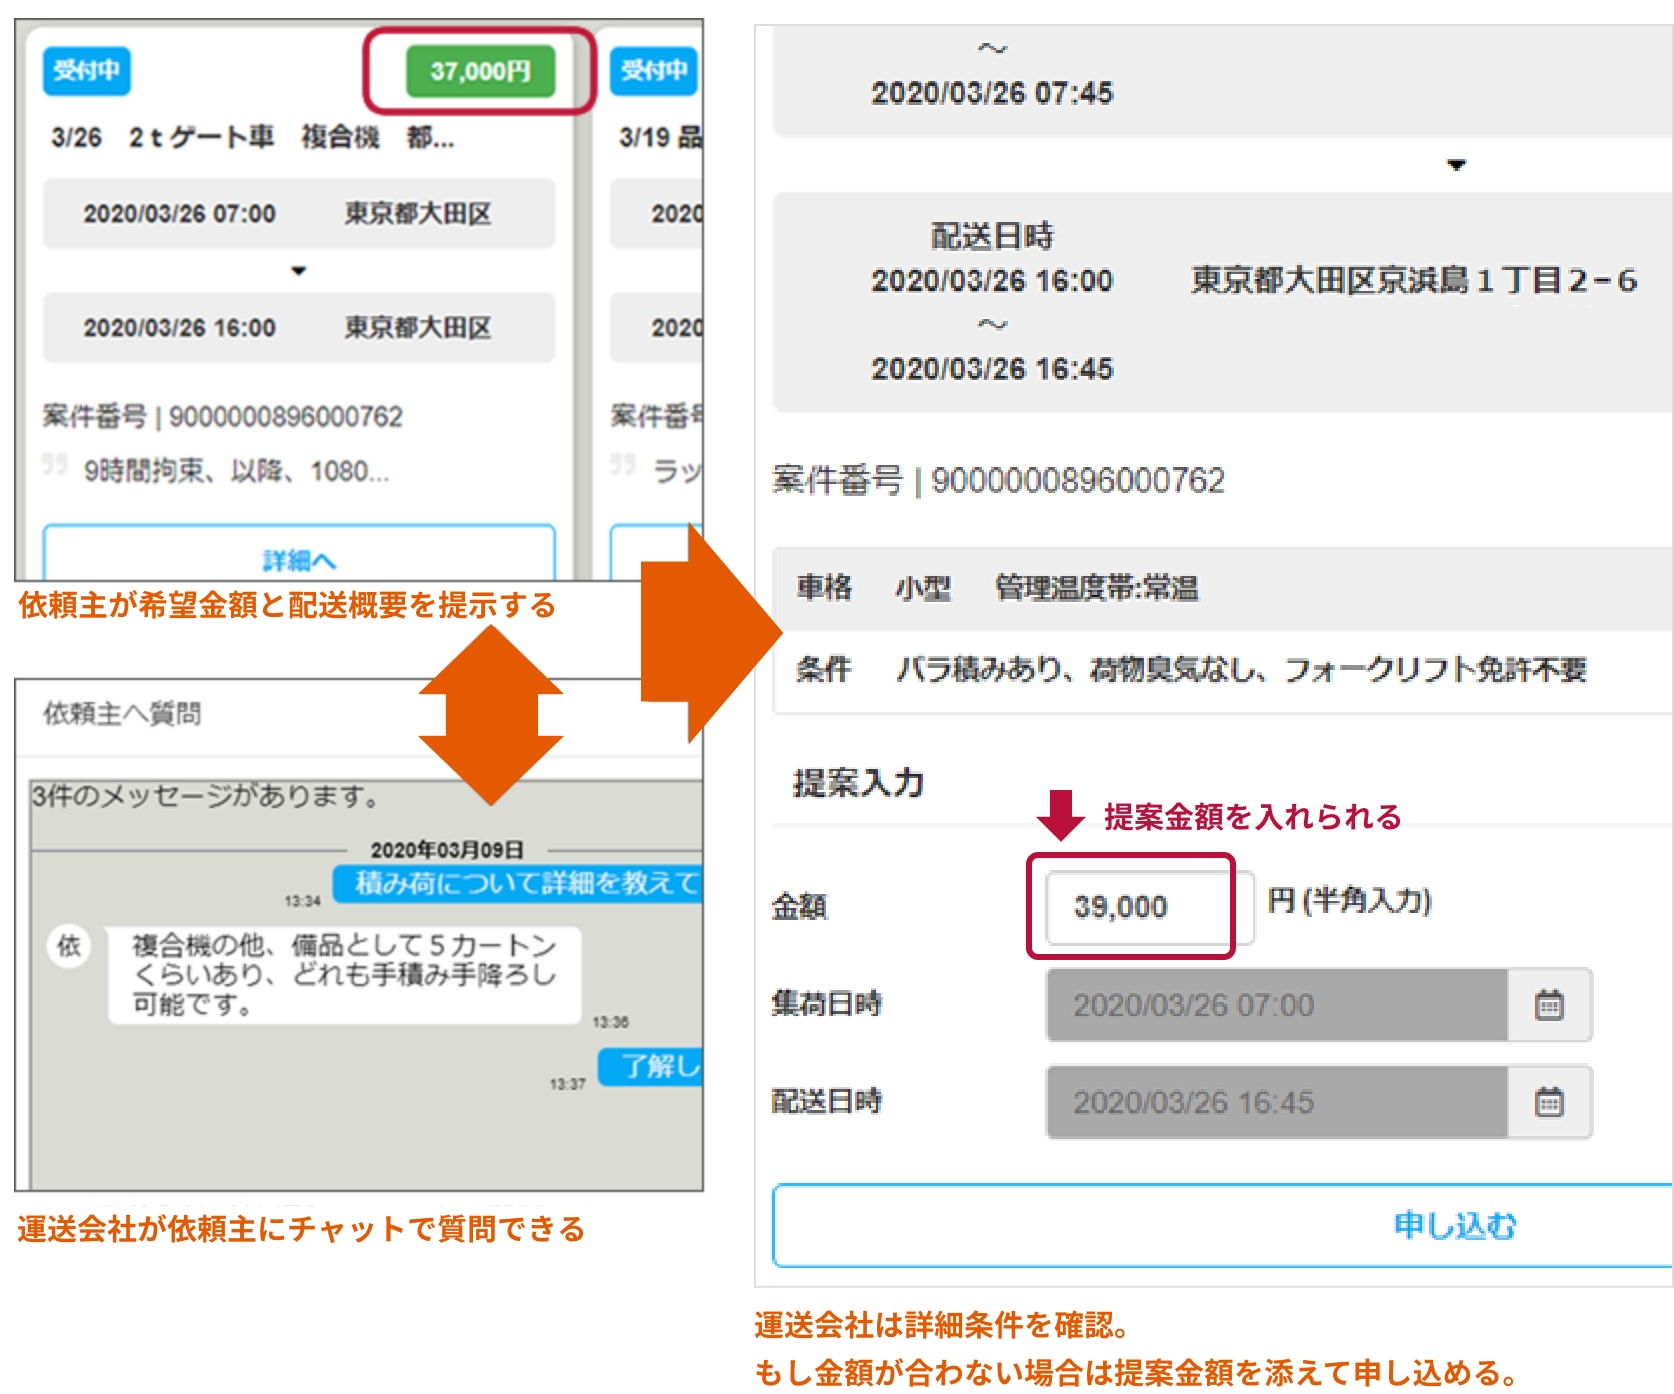Click the 3/19 card title
The height and width of the screenshot is (1394, 1674).
point(661,137)
